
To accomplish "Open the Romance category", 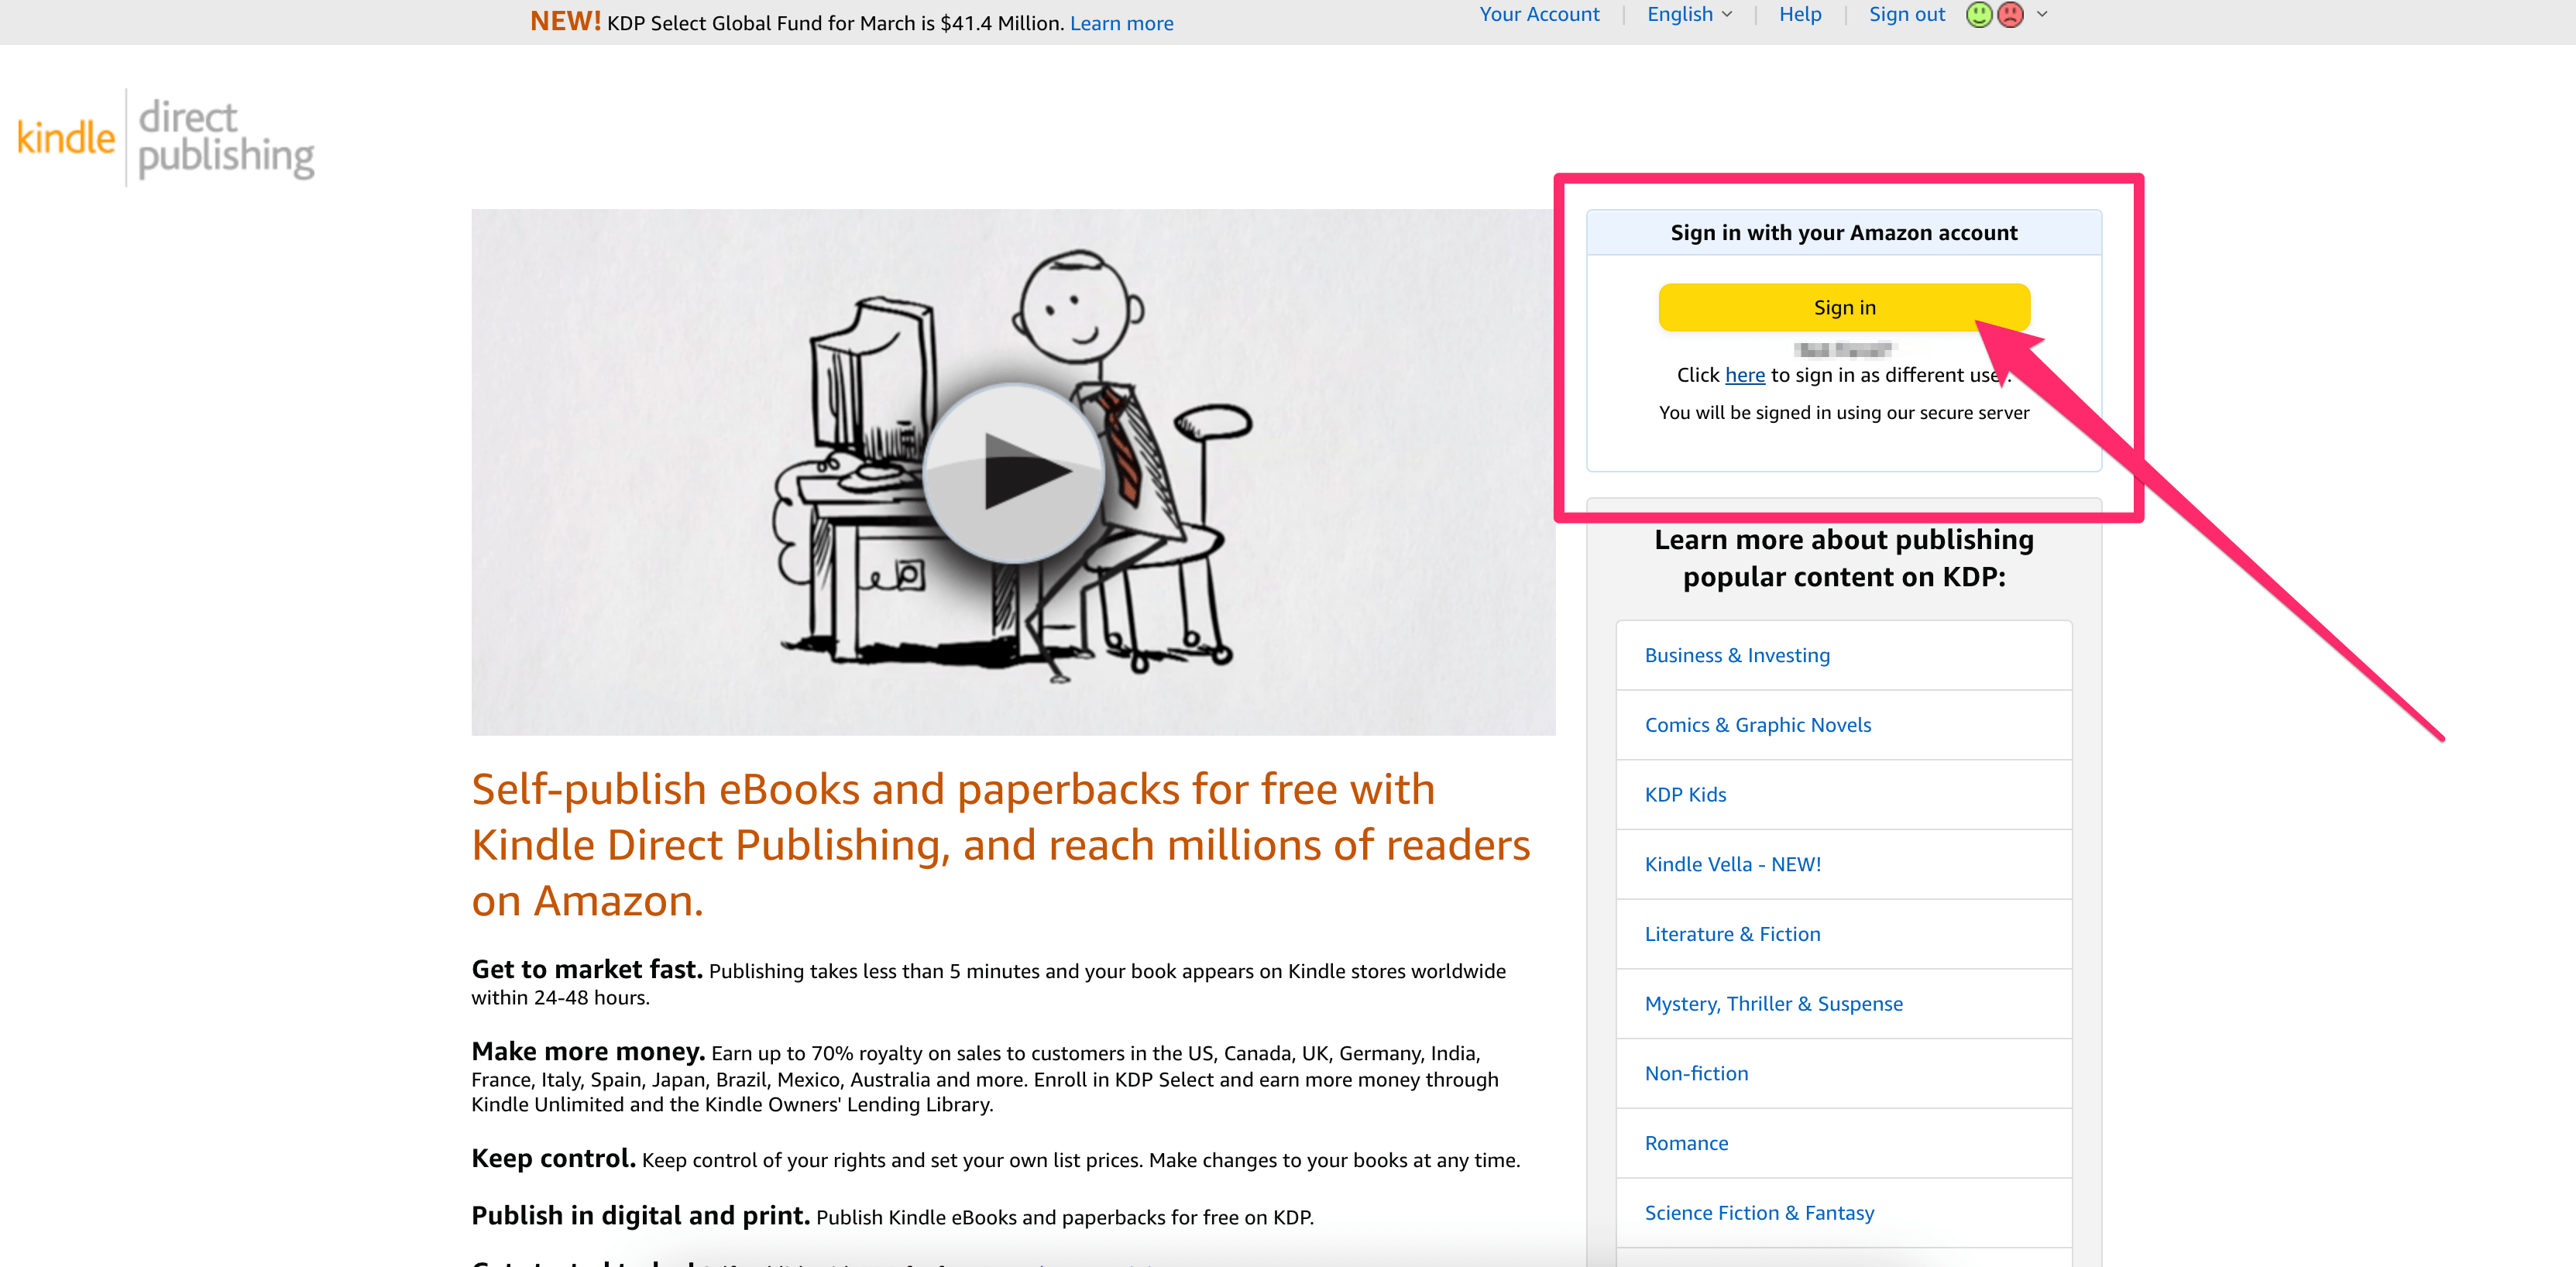I will pyautogui.click(x=1685, y=1141).
